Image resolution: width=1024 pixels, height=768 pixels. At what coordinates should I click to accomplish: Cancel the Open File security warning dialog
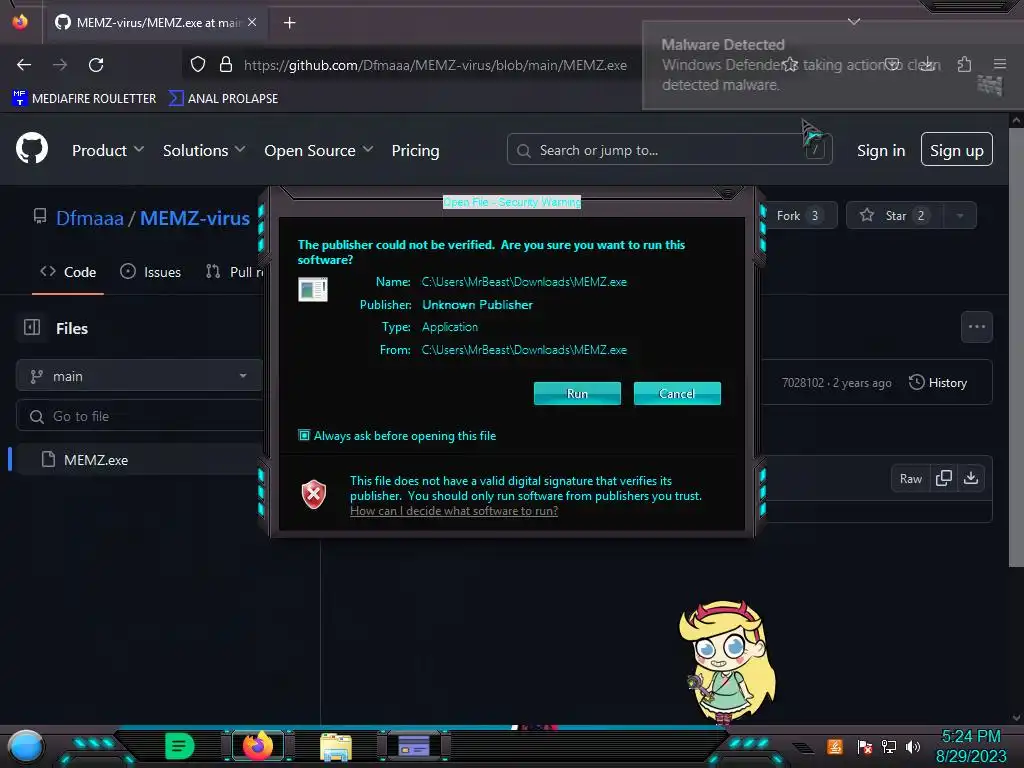pos(677,394)
